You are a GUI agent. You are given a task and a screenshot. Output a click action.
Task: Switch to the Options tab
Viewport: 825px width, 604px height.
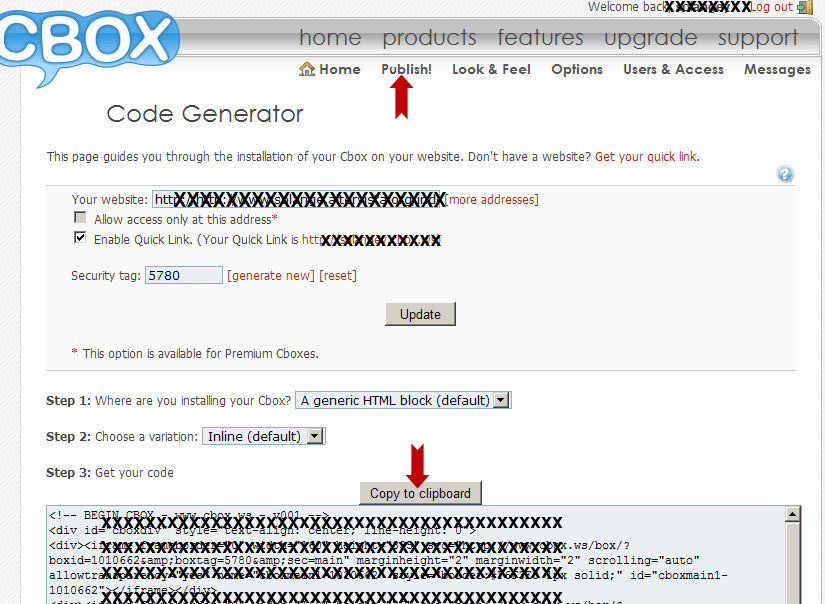(577, 69)
